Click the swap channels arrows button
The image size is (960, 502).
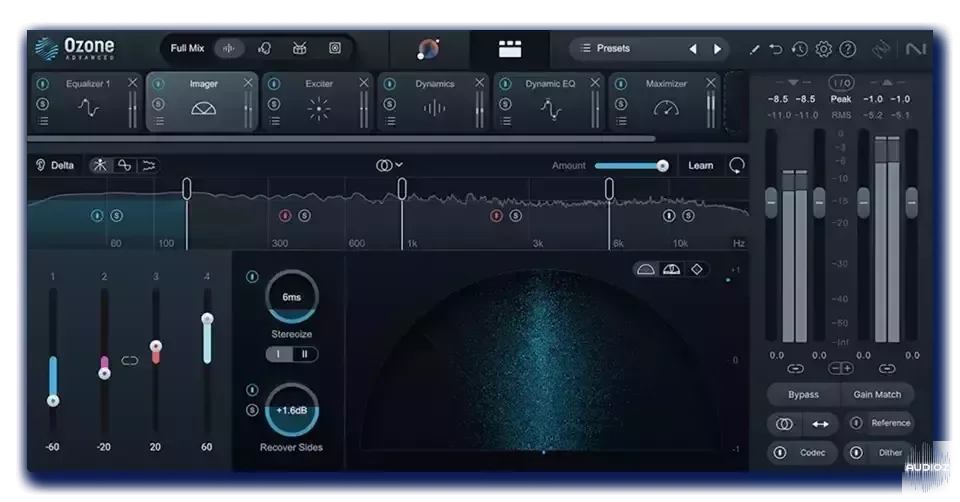(x=820, y=424)
